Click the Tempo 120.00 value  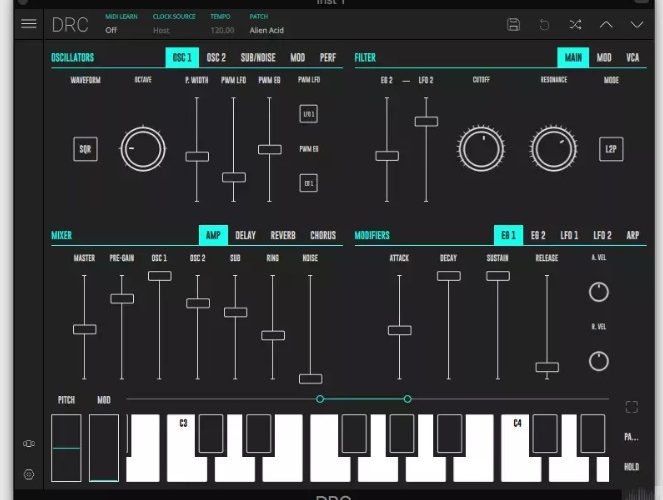click(222, 30)
